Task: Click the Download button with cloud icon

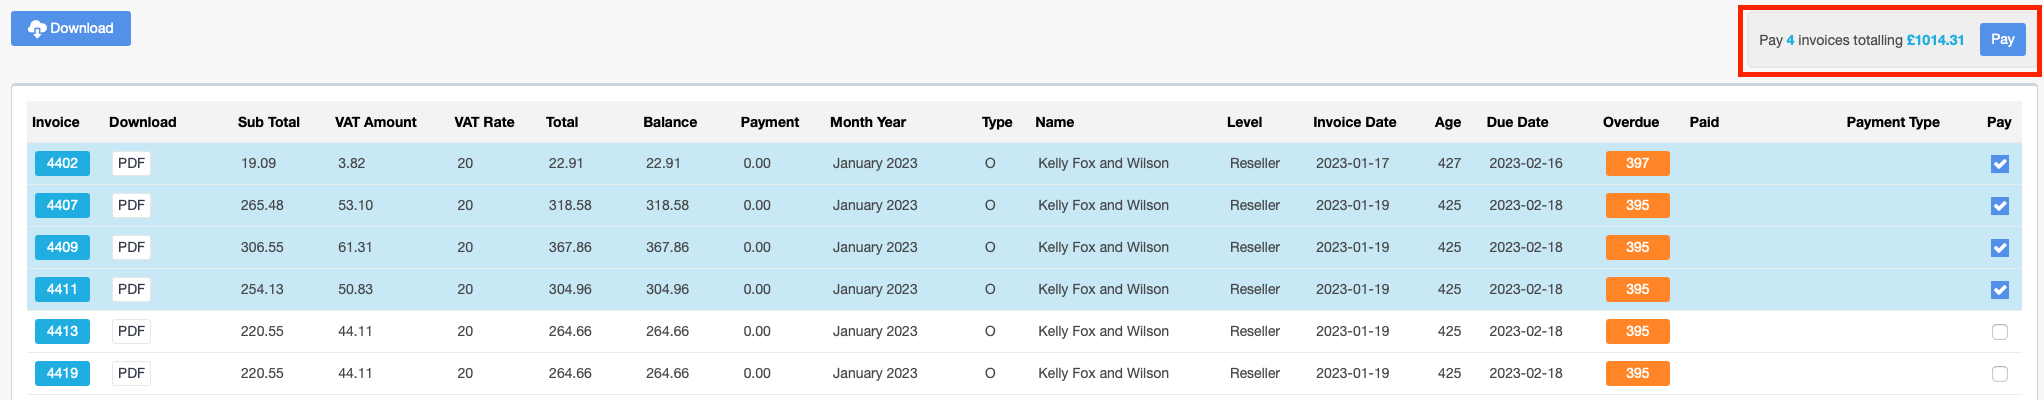Action: (x=71, y=28)
